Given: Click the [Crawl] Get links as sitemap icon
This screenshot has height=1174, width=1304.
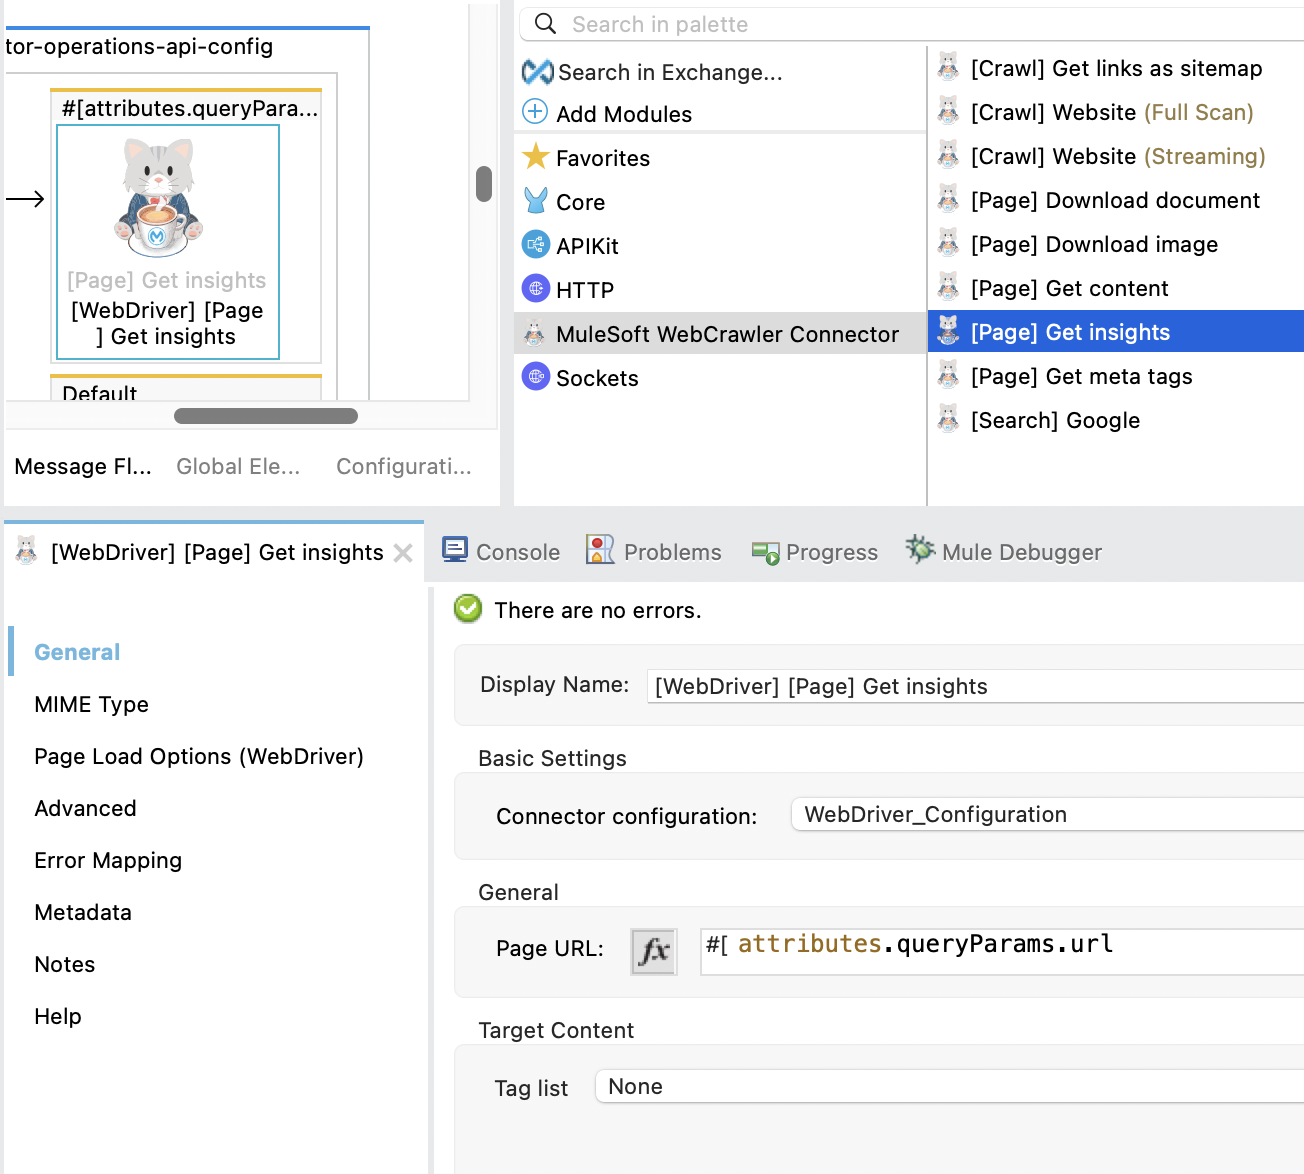Looking at the screenshot, I should (948, 67).
